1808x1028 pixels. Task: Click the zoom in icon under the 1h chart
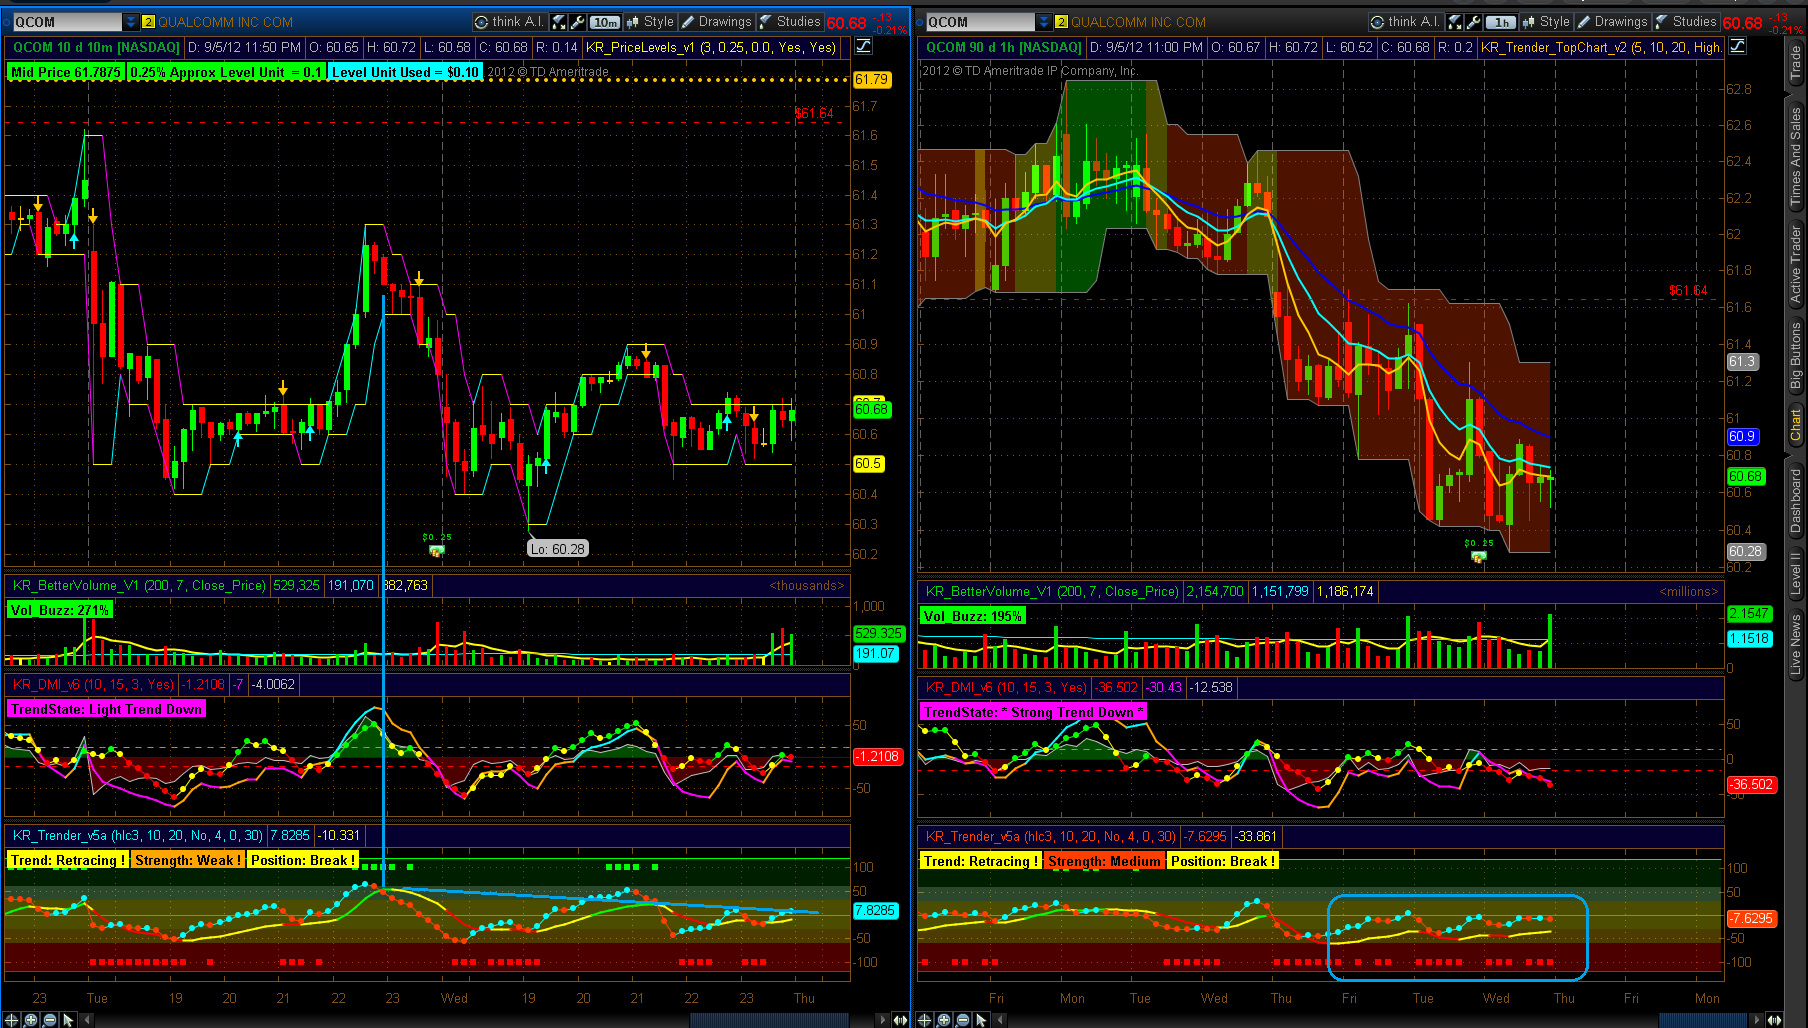point(944,1020)
